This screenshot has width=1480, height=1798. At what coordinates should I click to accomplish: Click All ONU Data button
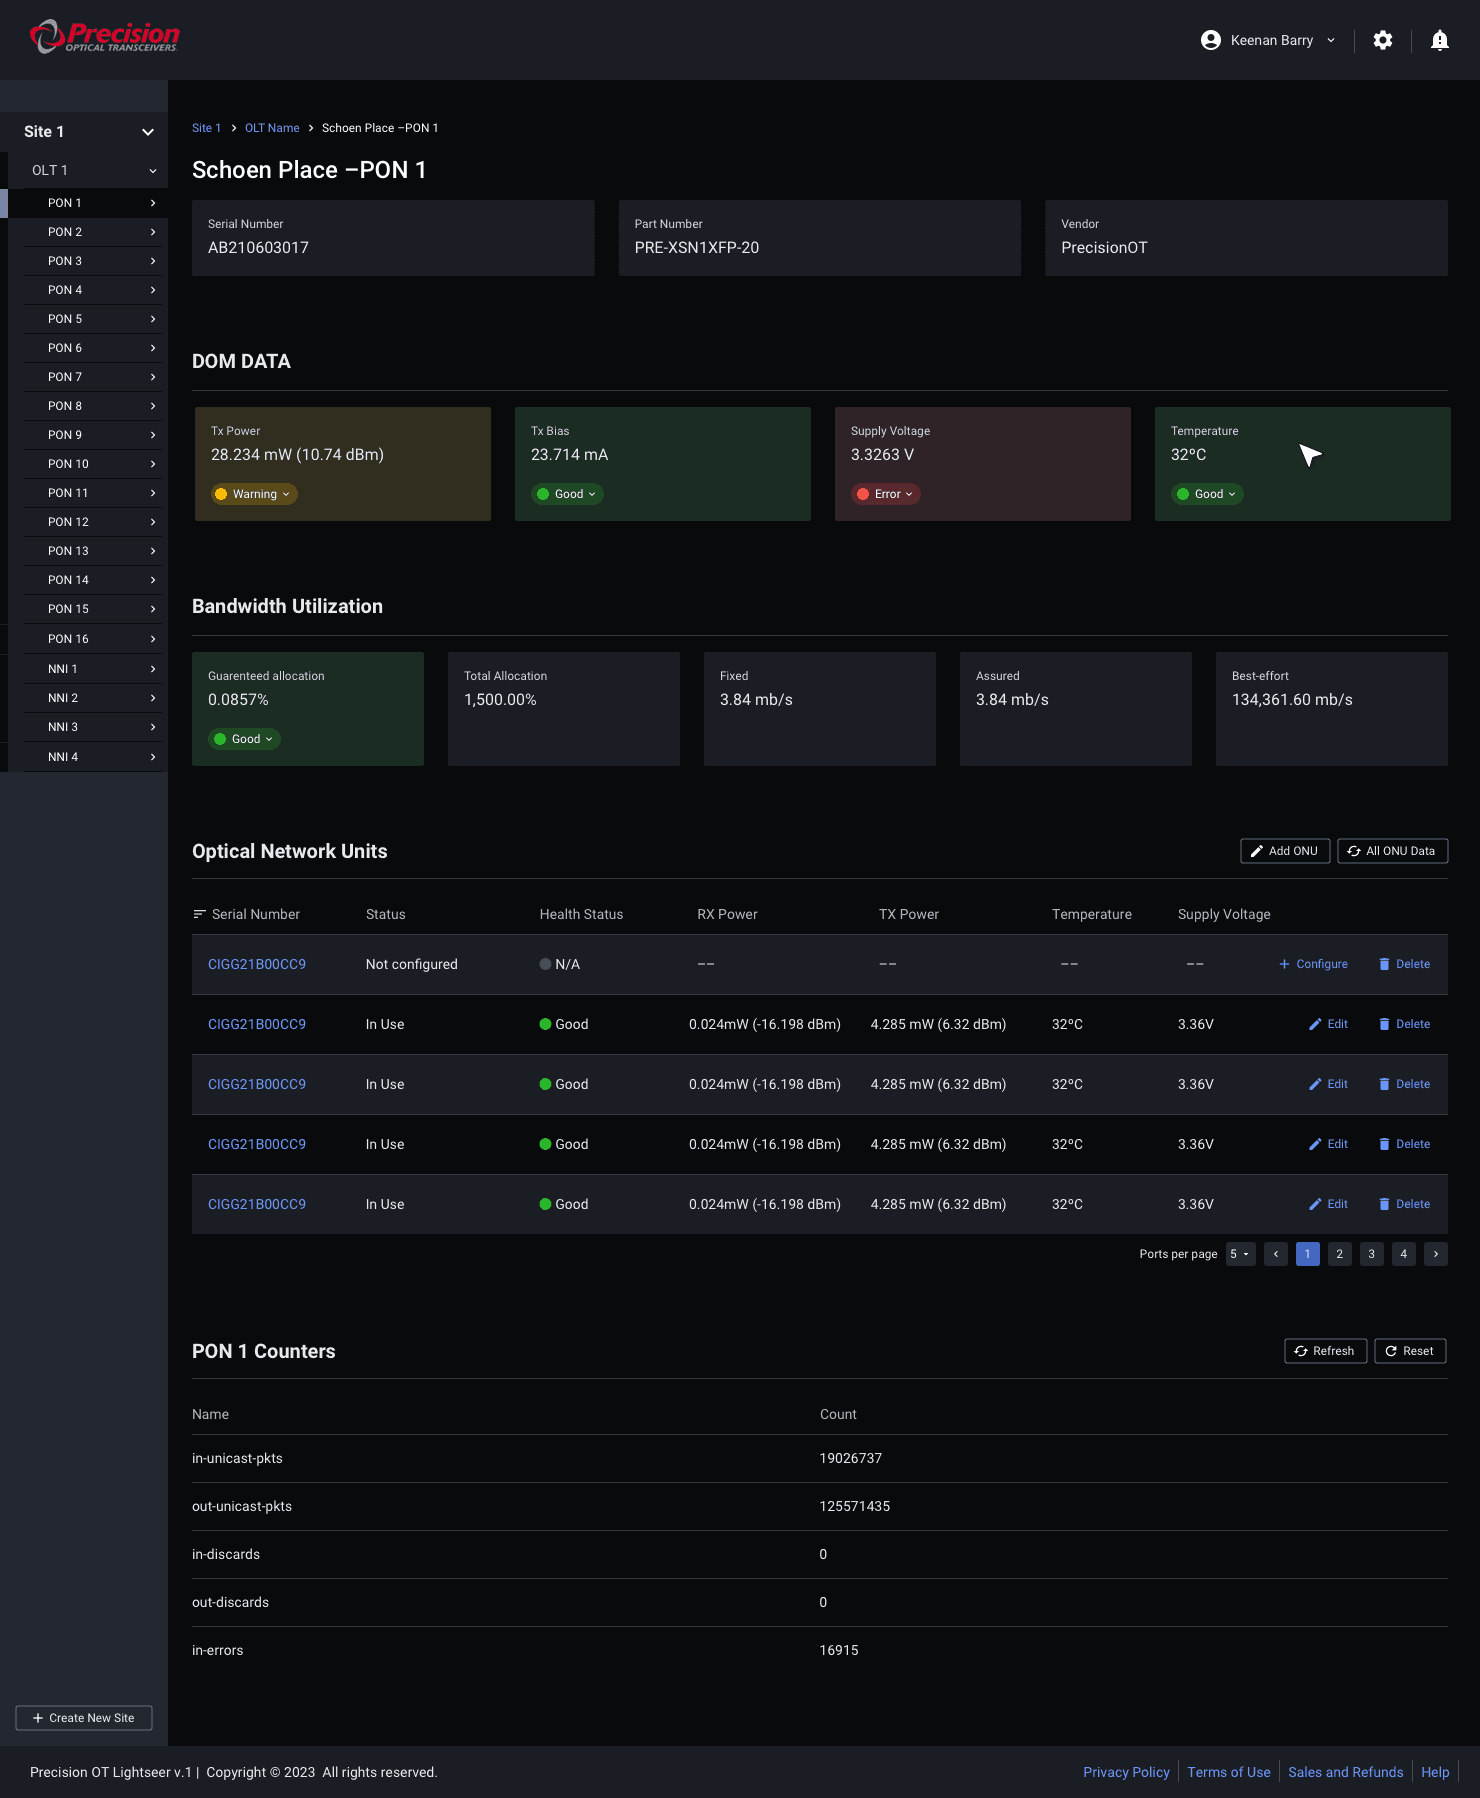1392,851
